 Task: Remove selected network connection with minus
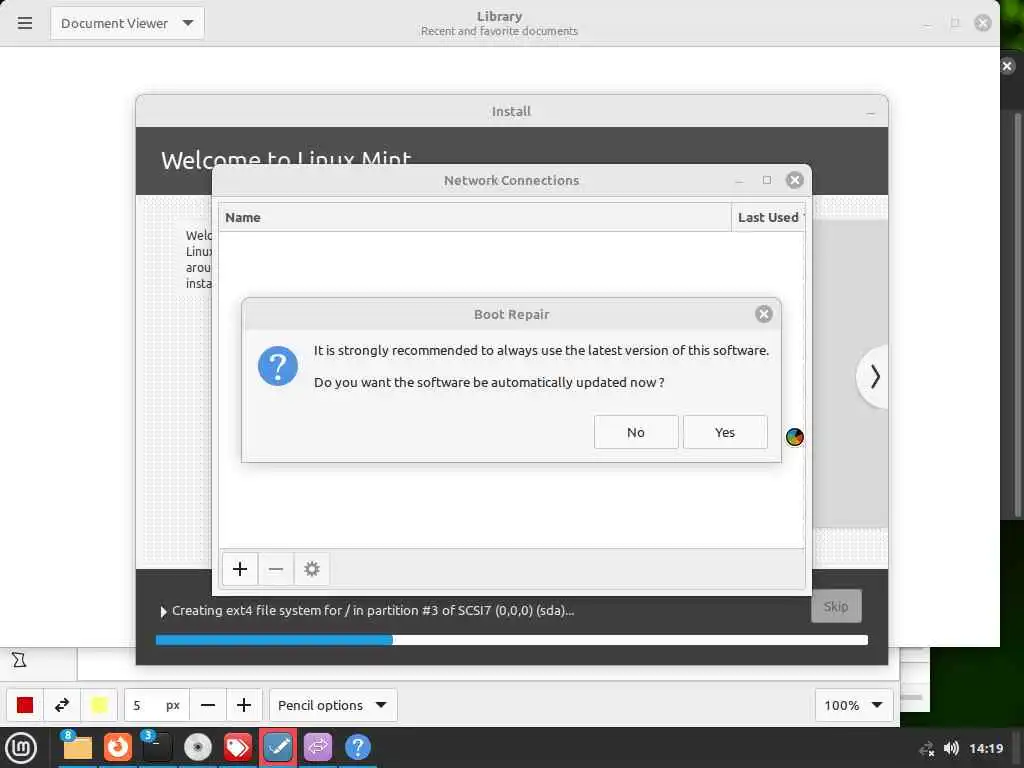pos(276,569)
